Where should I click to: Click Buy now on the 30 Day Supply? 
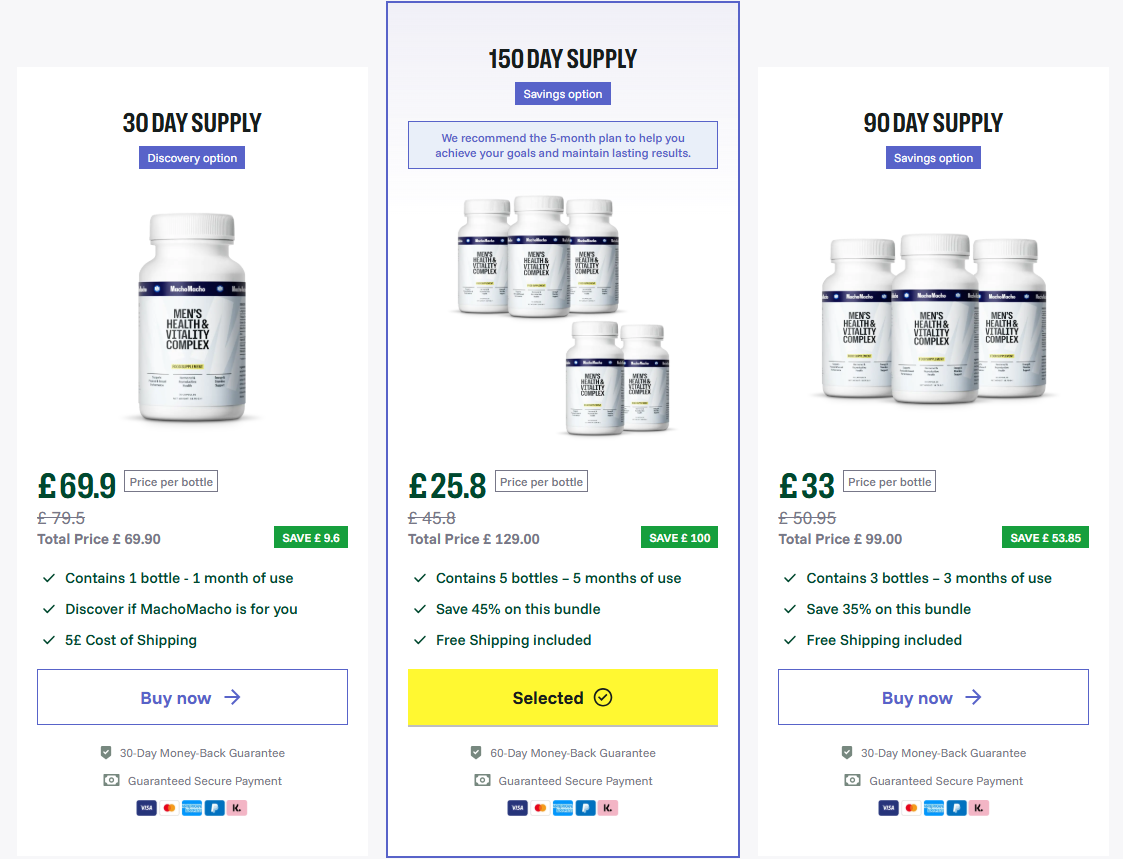coord(192,697)
